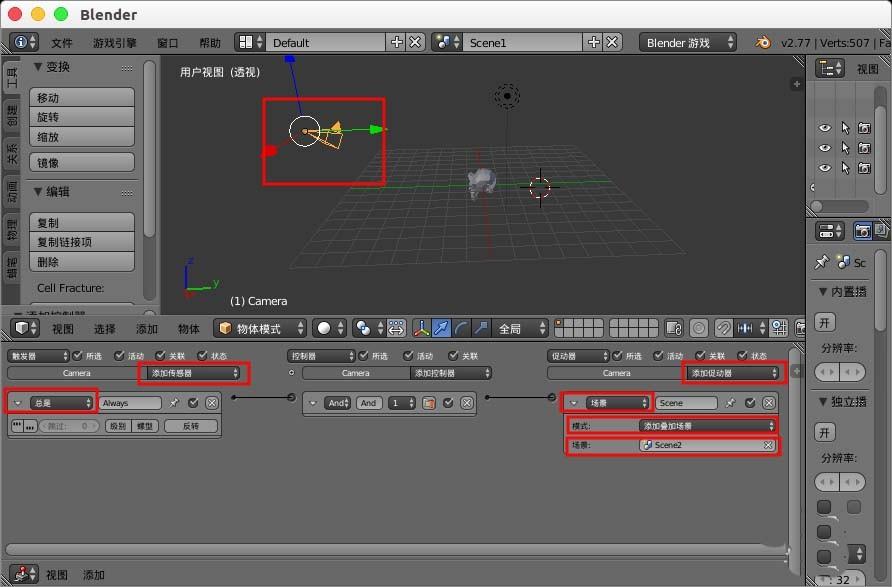The image size is (892, 587).
Task: Click the Scene2 scene field
Action: click(705, 446)
